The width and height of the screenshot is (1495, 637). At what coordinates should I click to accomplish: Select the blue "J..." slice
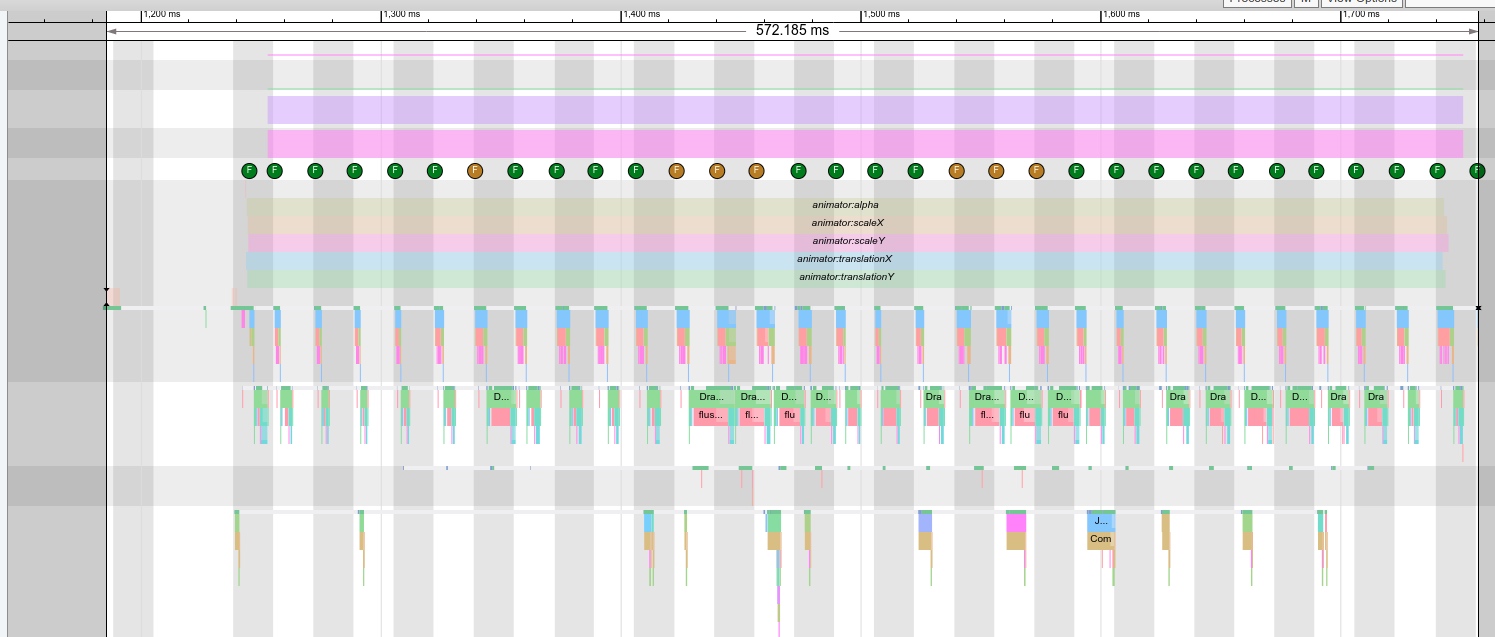1100,522
